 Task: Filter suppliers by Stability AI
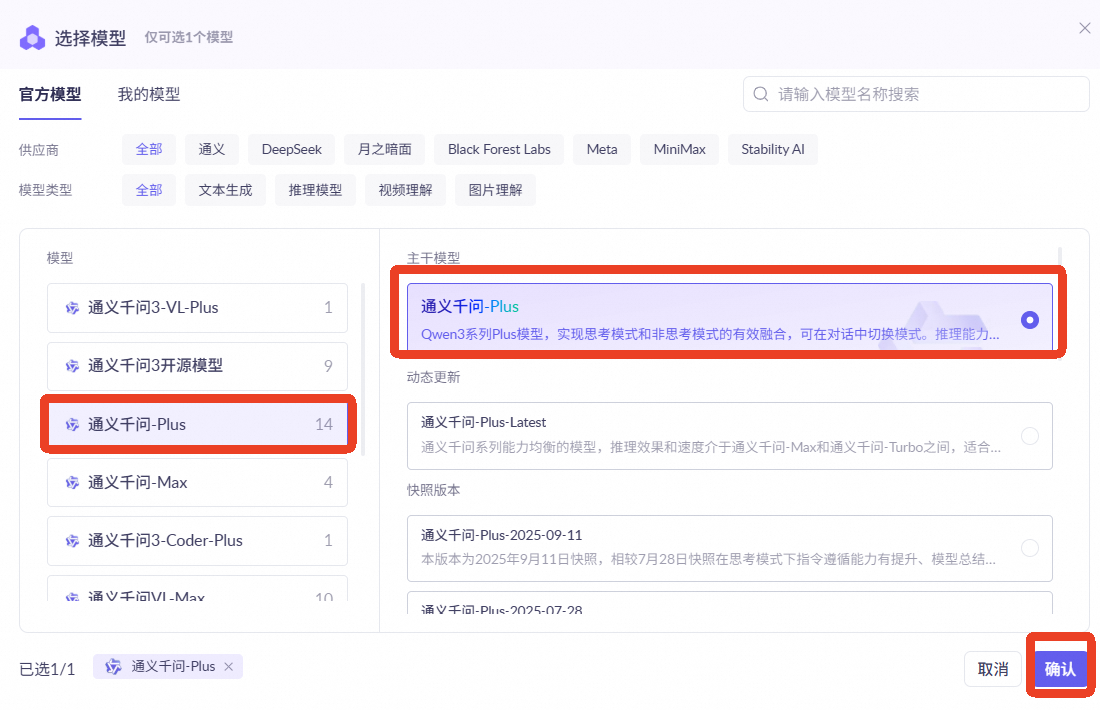pyautogui.click(x=773, y=149)
